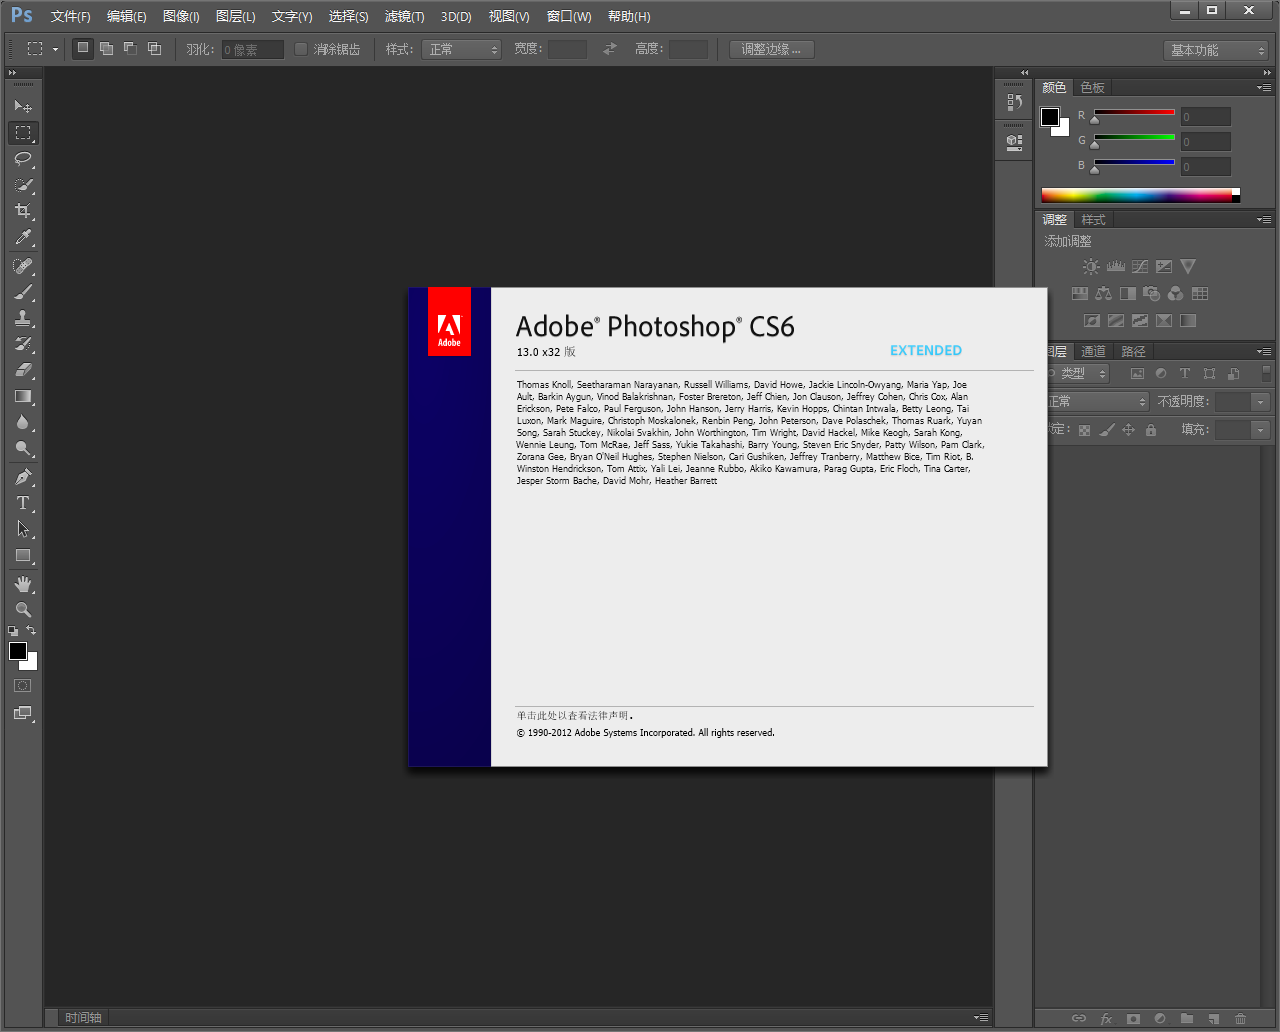Screen dimensions: 1280x1032
Task: Click the legal notices link 单击此处以查看法律声明
Action: click(575, 716)
